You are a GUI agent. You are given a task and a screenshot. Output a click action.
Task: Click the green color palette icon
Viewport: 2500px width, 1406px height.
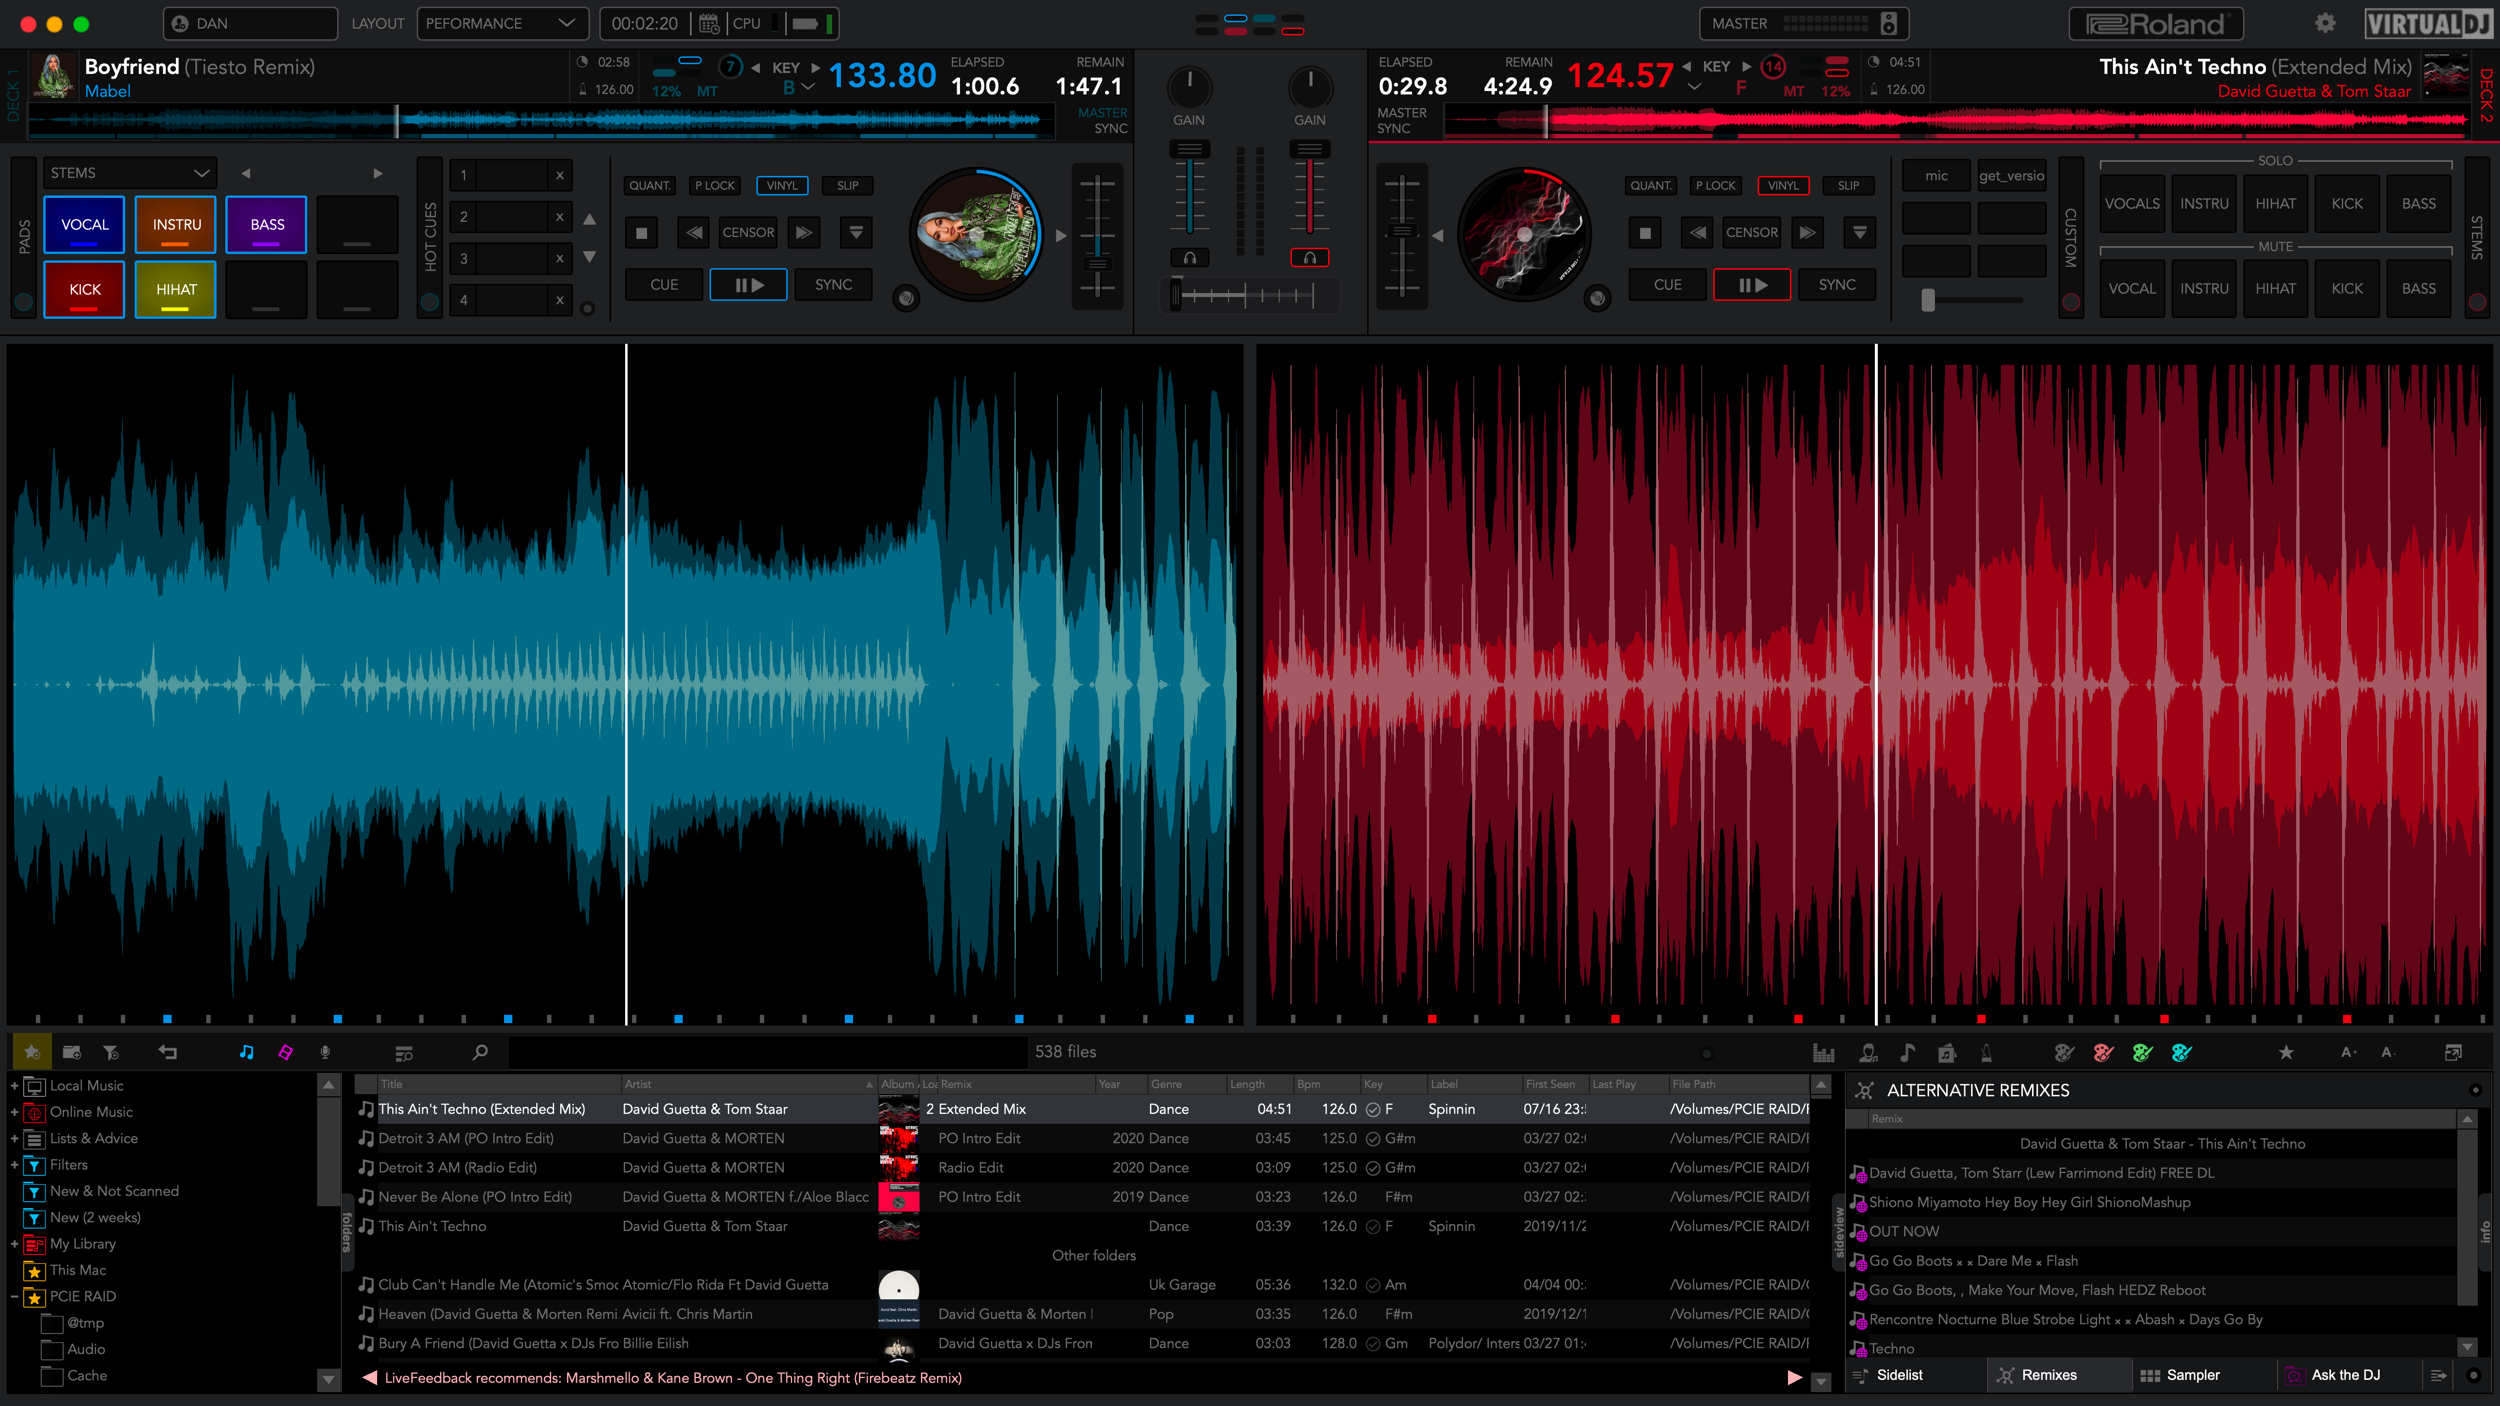2142,1052
